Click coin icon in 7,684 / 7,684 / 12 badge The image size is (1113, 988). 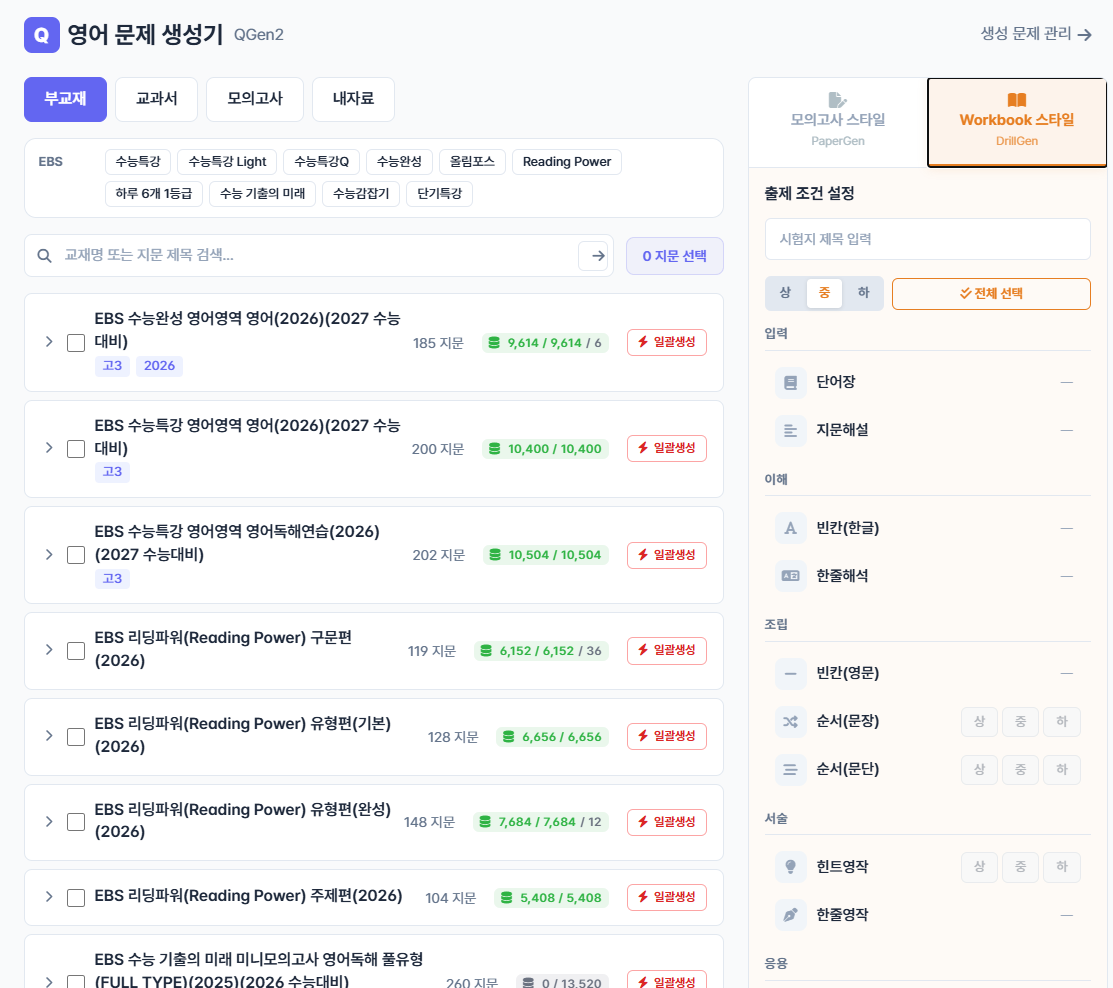[x=485, y=822]
